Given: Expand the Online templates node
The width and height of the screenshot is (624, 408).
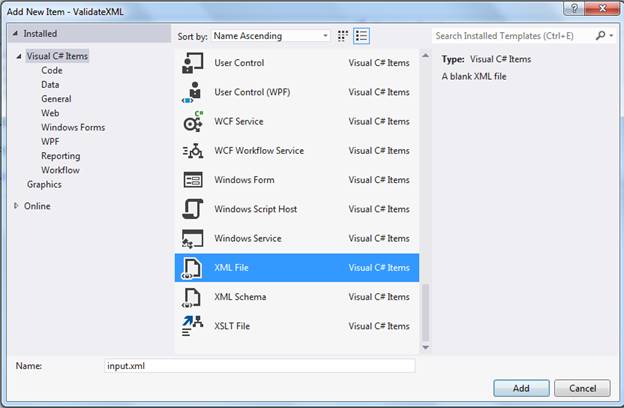Looking at the screenshot, I should tap(16, 206).
